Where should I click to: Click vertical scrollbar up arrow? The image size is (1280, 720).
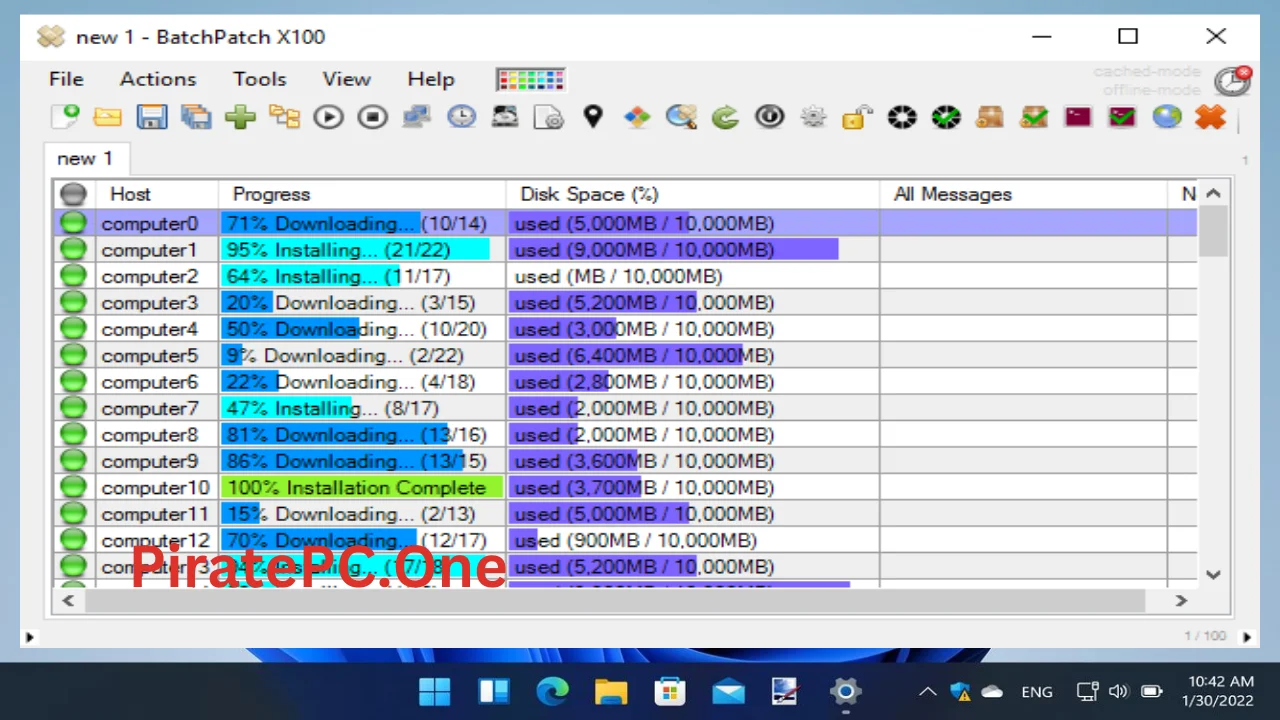(1213, 194)
